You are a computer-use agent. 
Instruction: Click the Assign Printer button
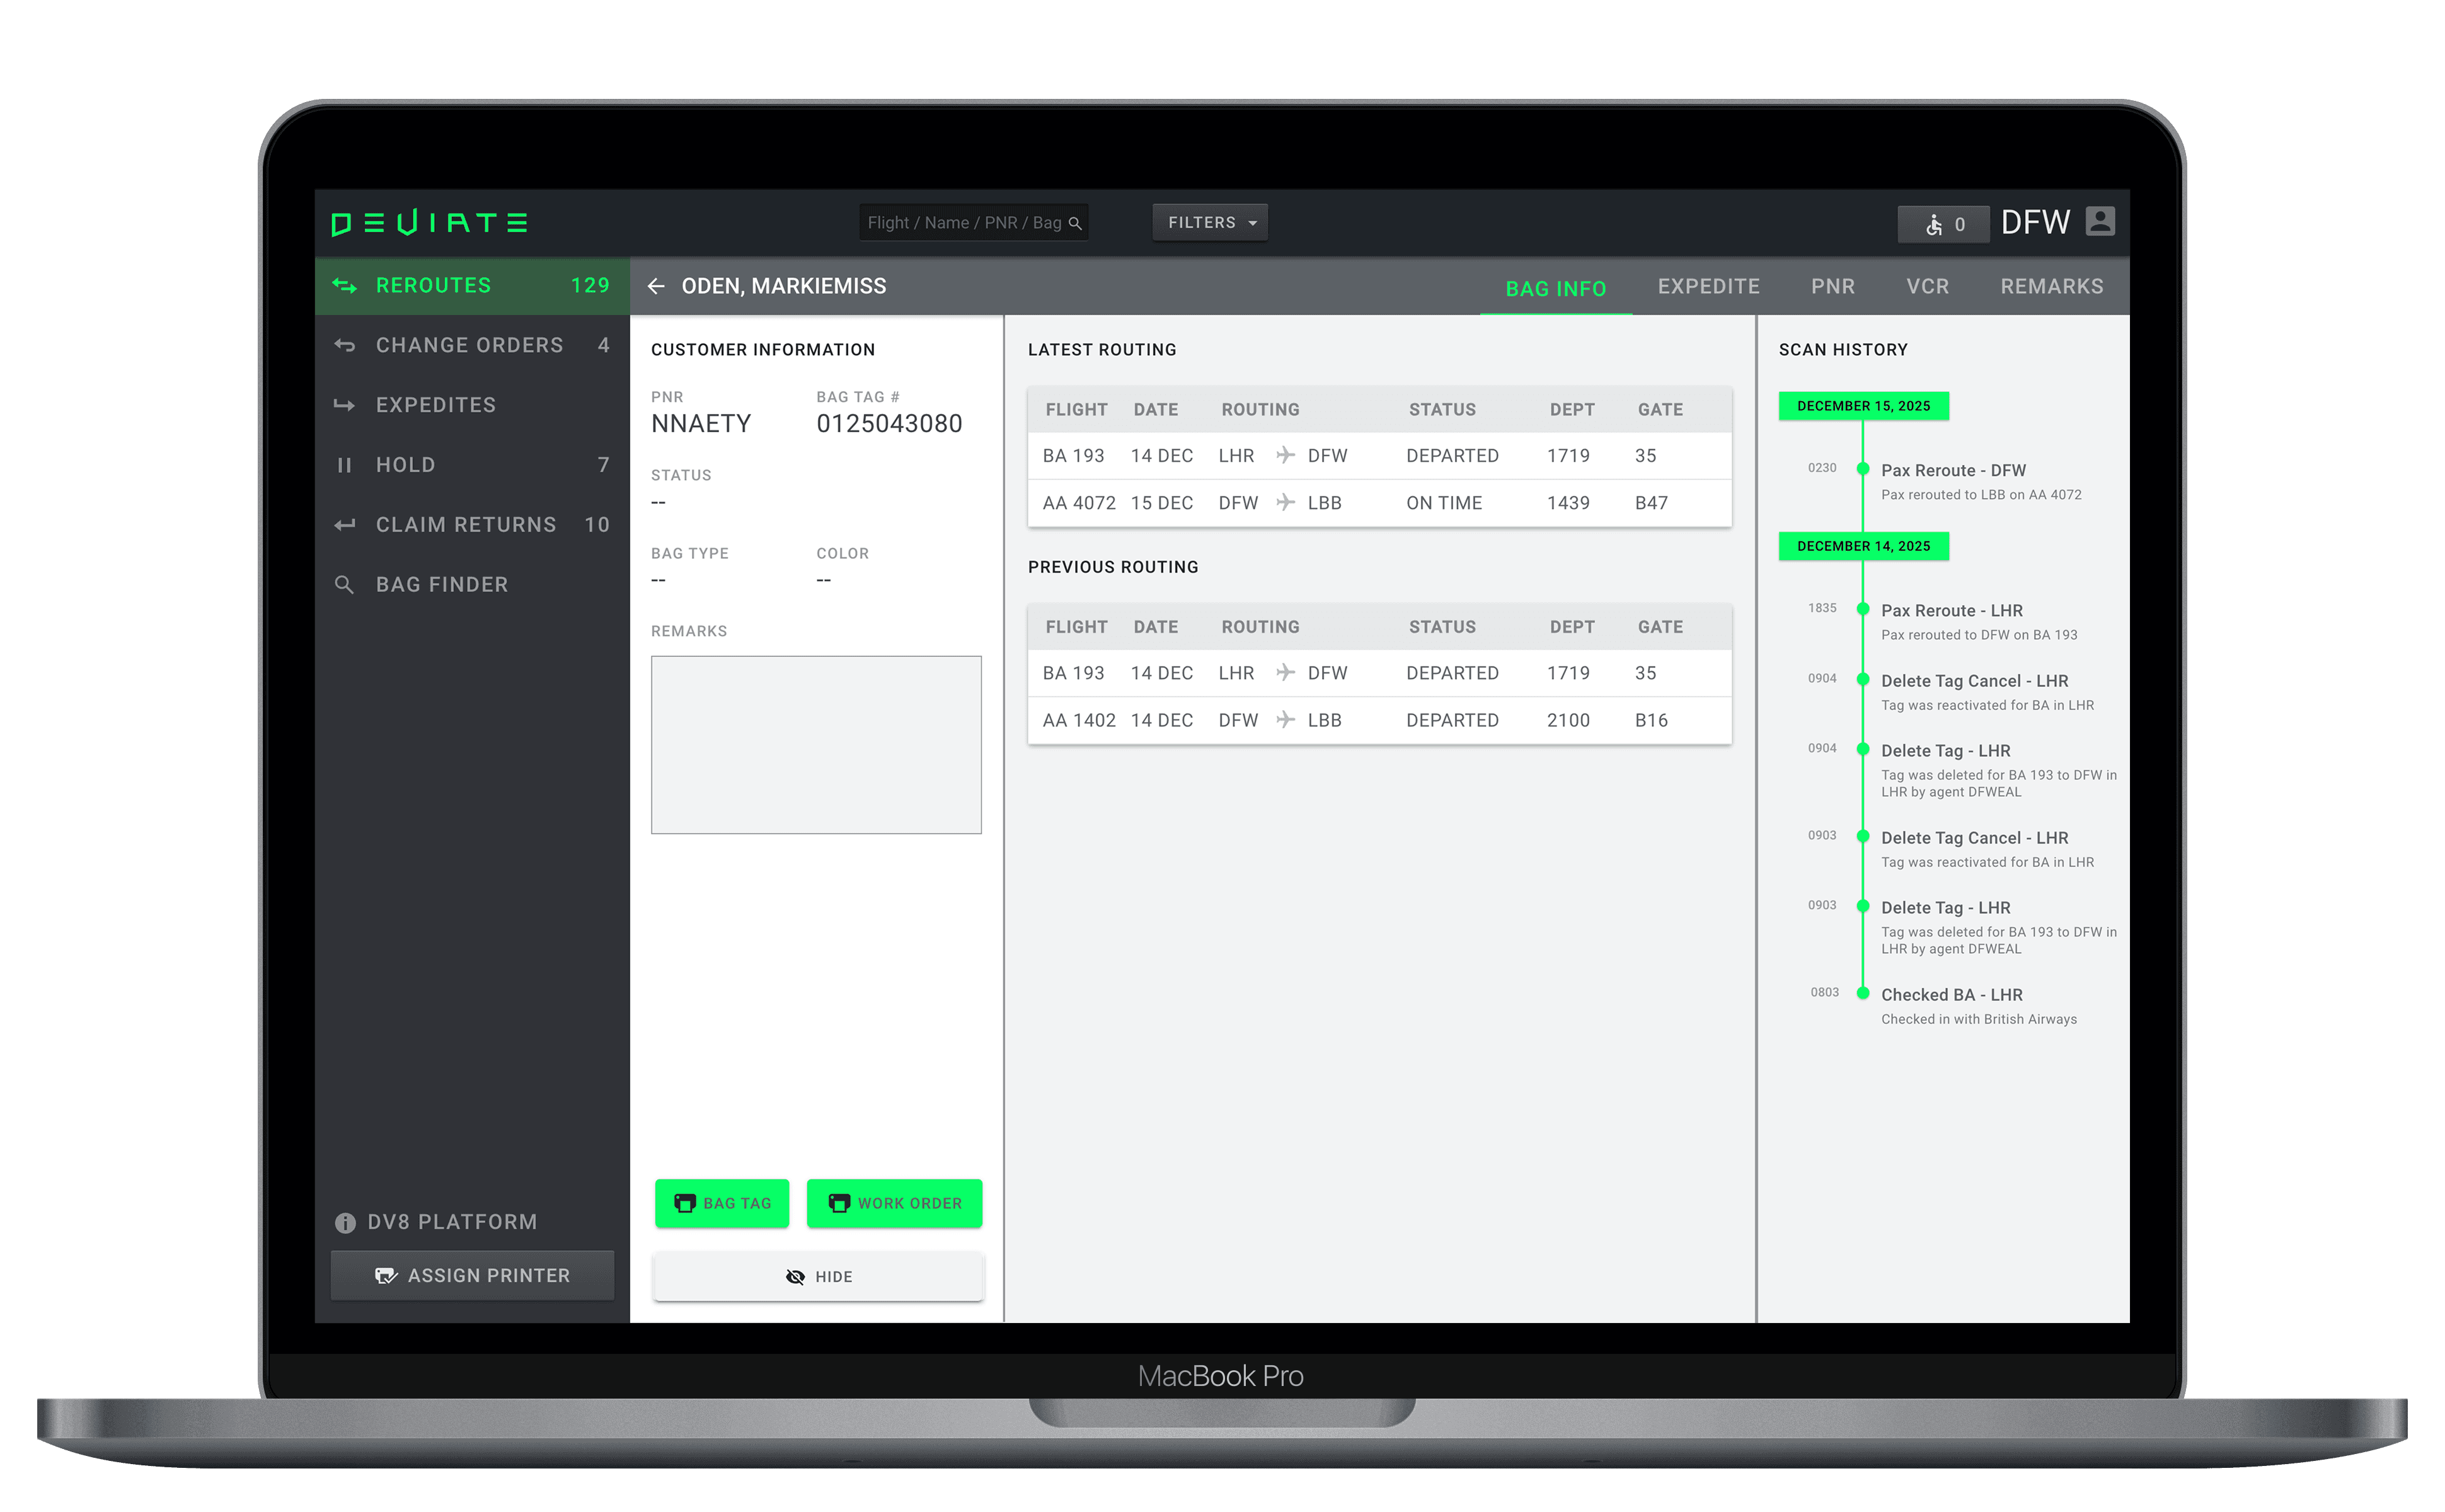472,1276
